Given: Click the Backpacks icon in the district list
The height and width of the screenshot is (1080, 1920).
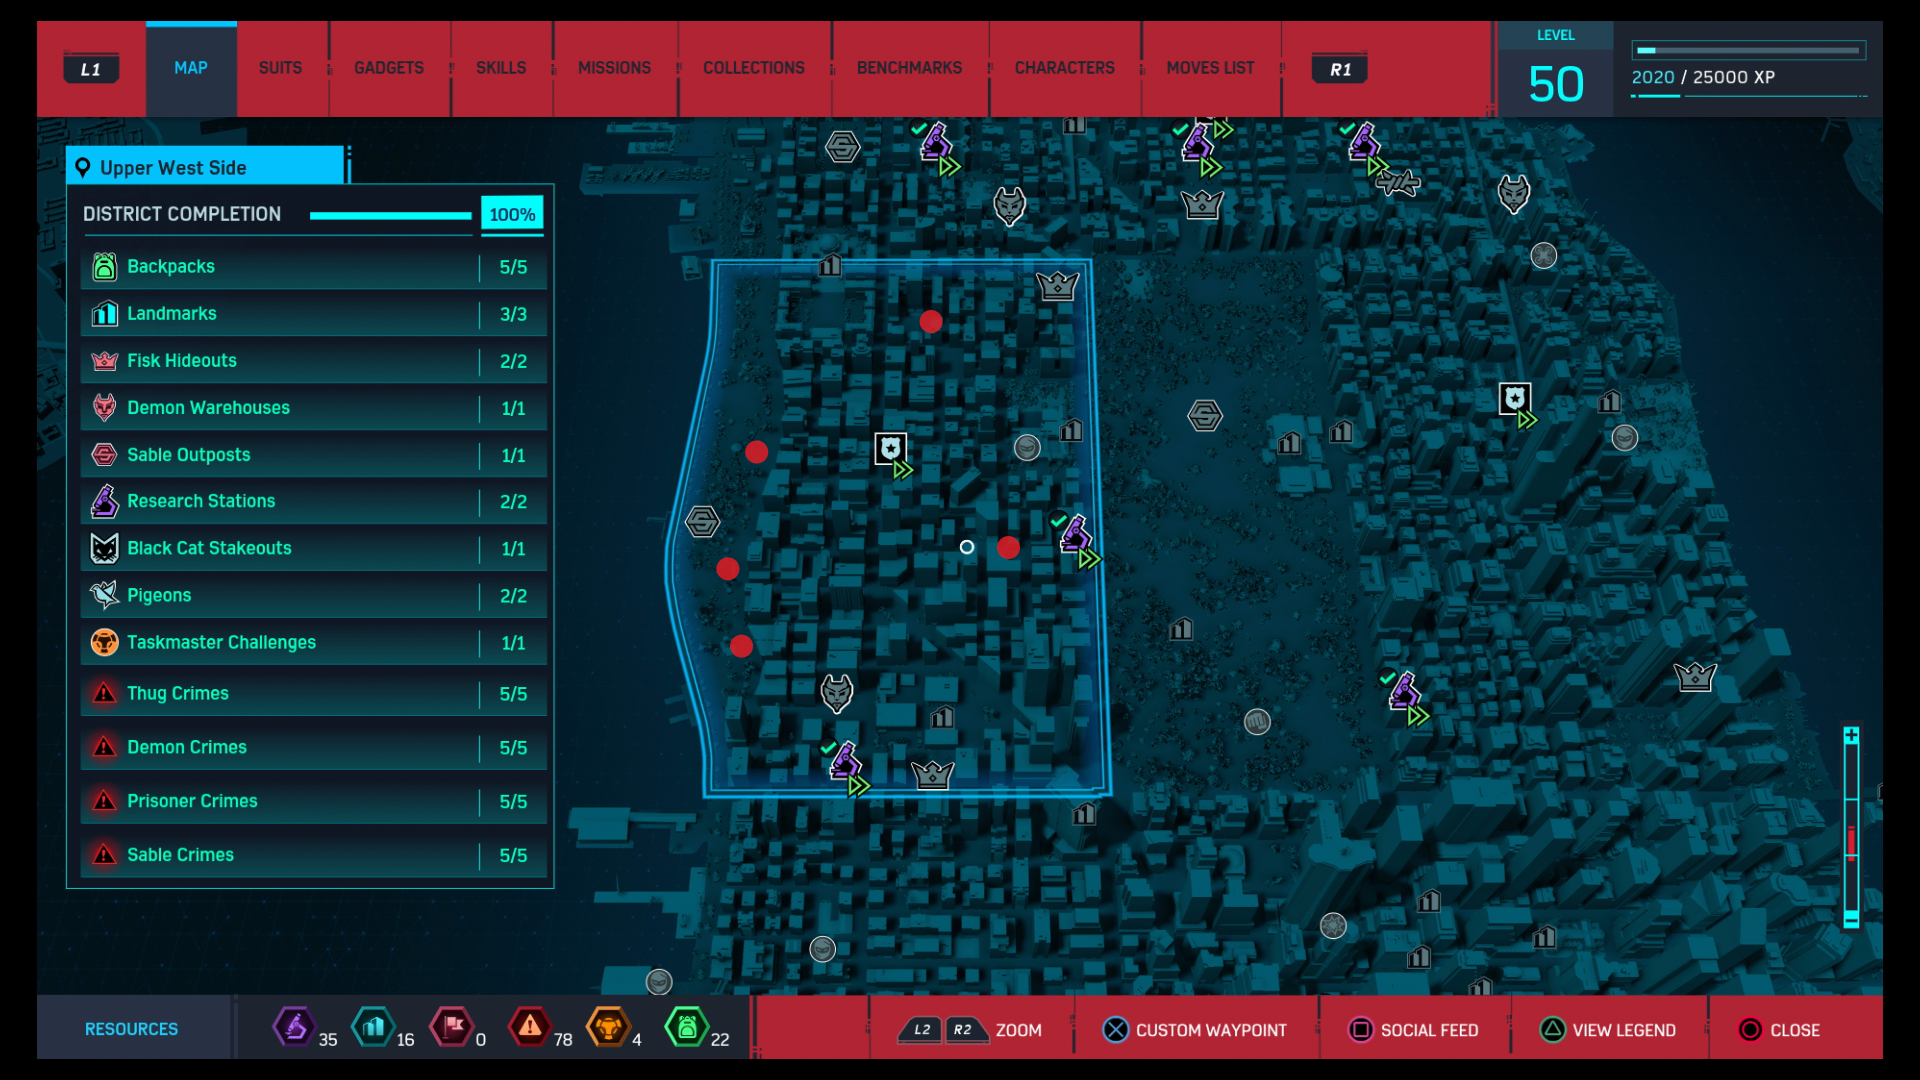Looking at the screenshot, I should click(104, 267).
